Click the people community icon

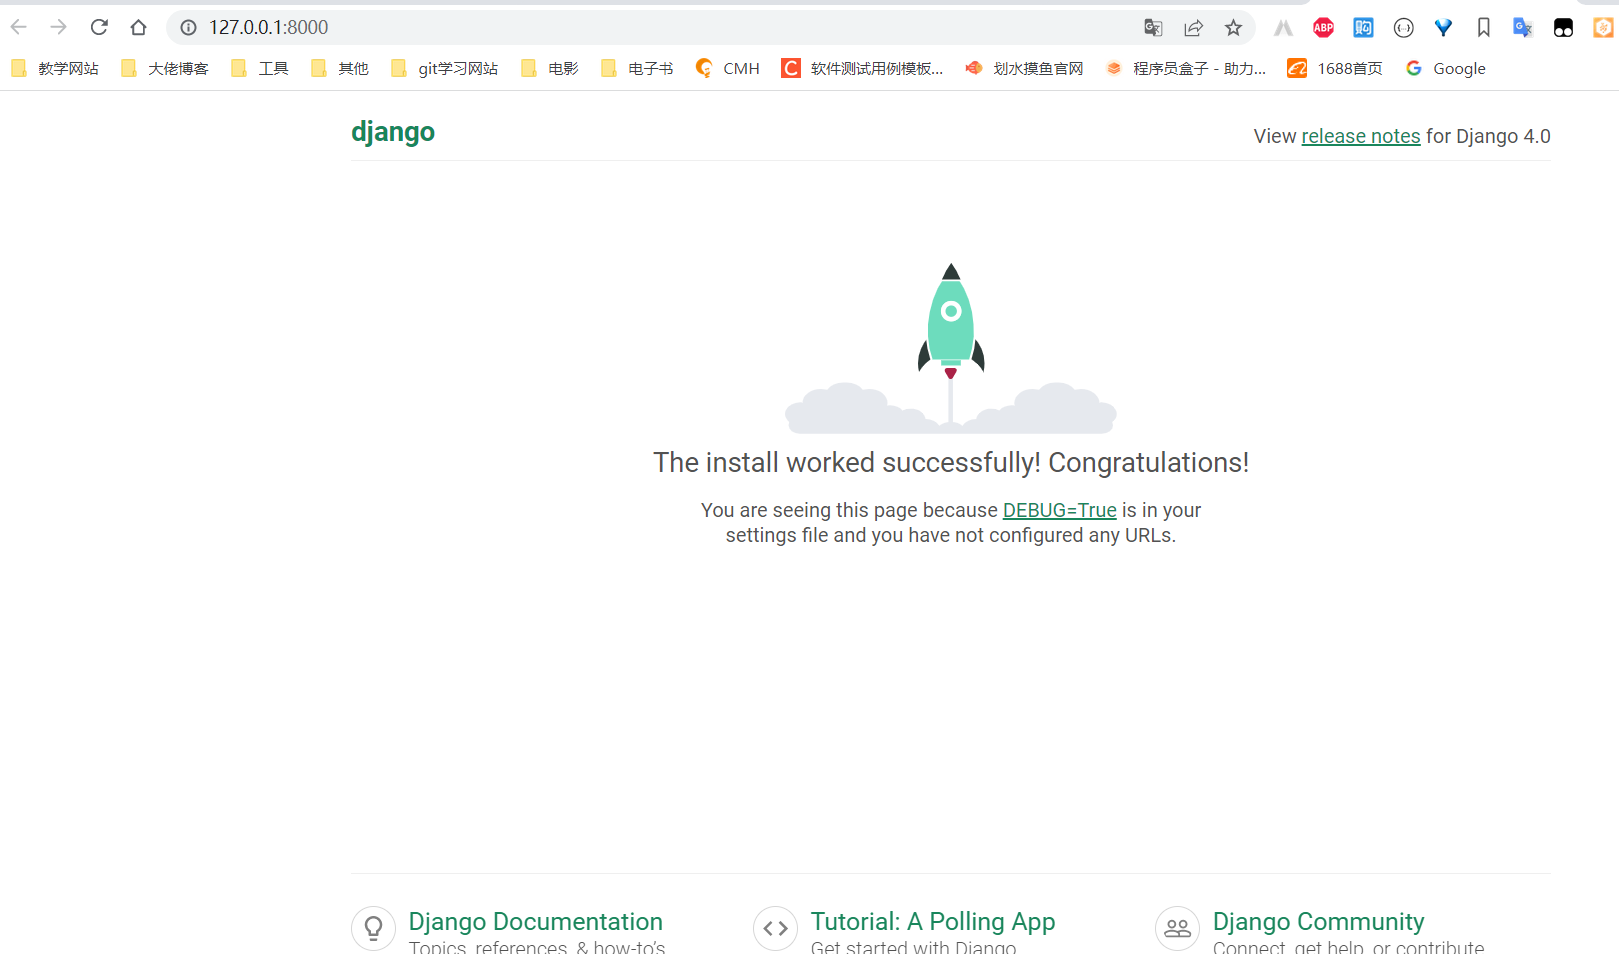click(x=1178, y=928)
